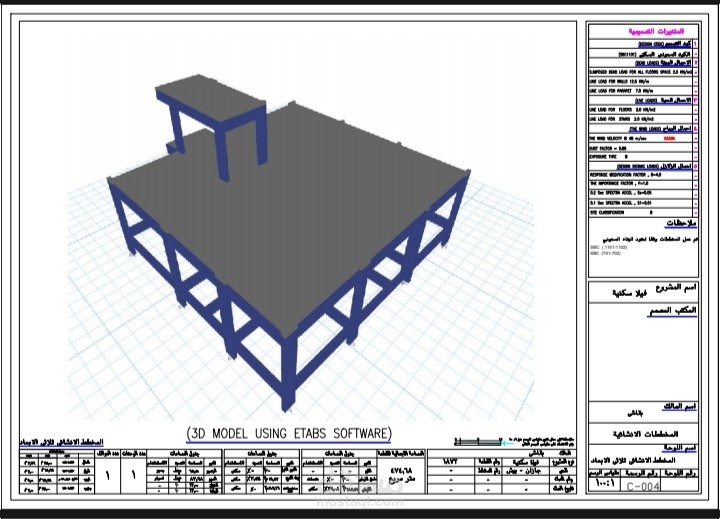The width and height of the screenshot is (720, 519).
Task: Click "فيلا سكنية" under the project name
Action: [630, 293]
